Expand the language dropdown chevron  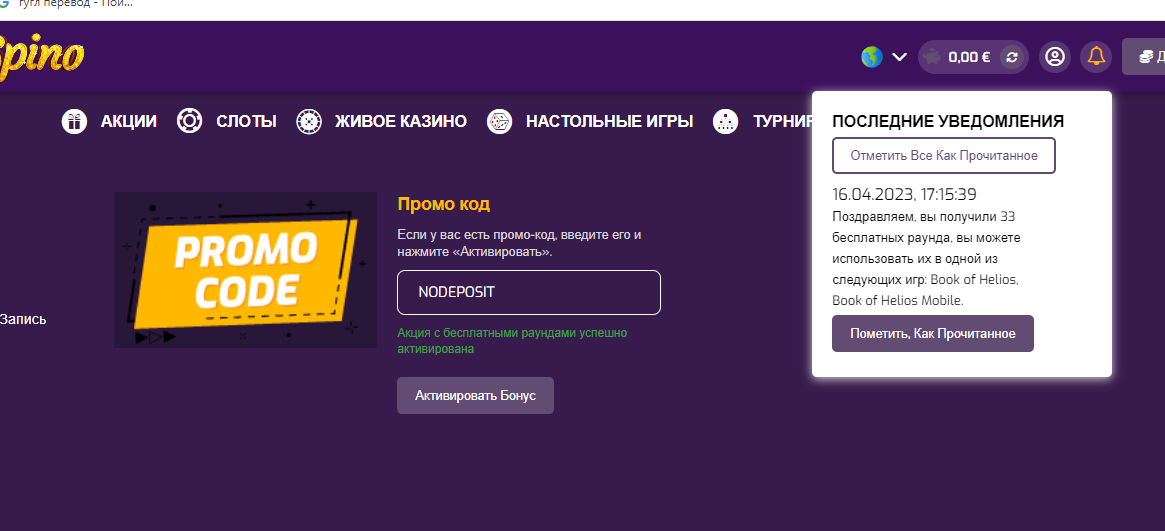(x=899, y=57)
